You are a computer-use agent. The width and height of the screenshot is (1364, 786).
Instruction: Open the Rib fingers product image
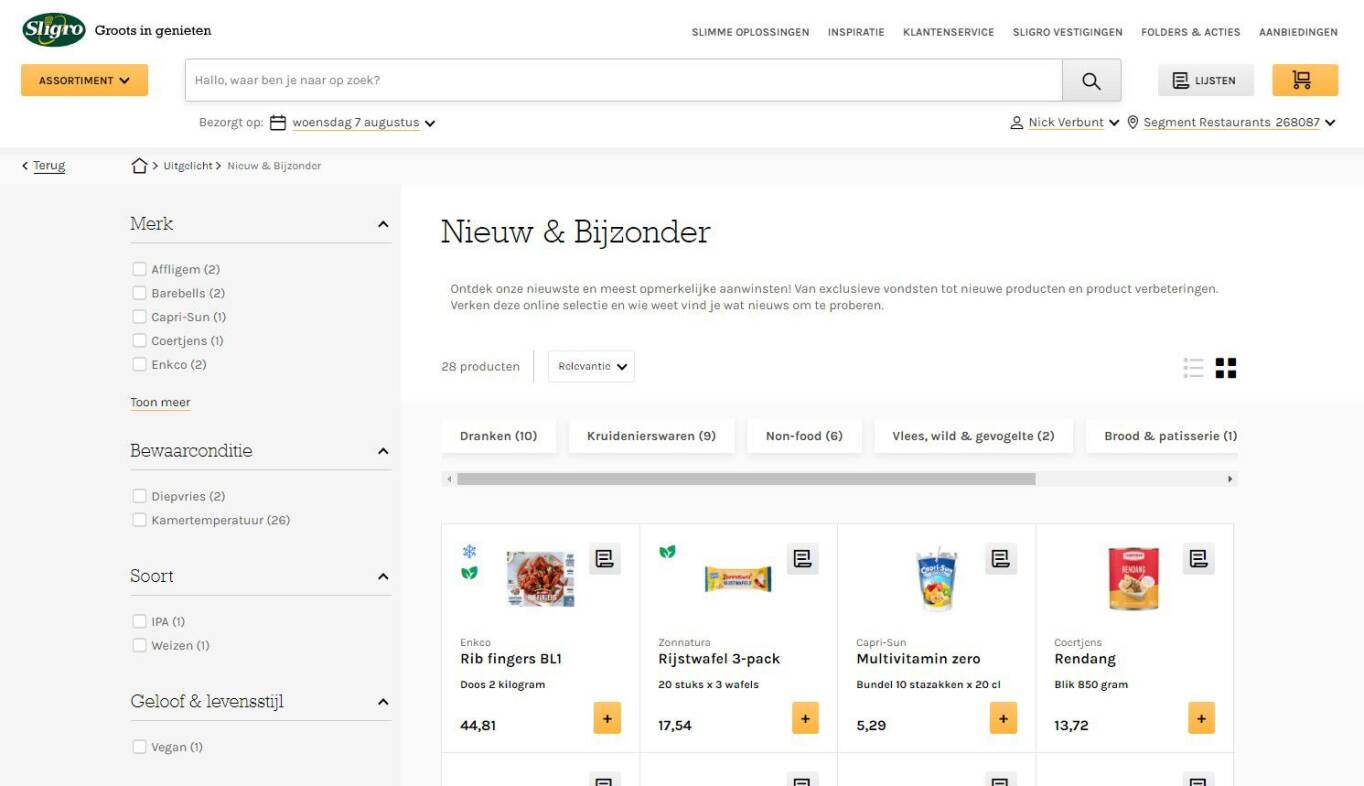pos(540,579)
